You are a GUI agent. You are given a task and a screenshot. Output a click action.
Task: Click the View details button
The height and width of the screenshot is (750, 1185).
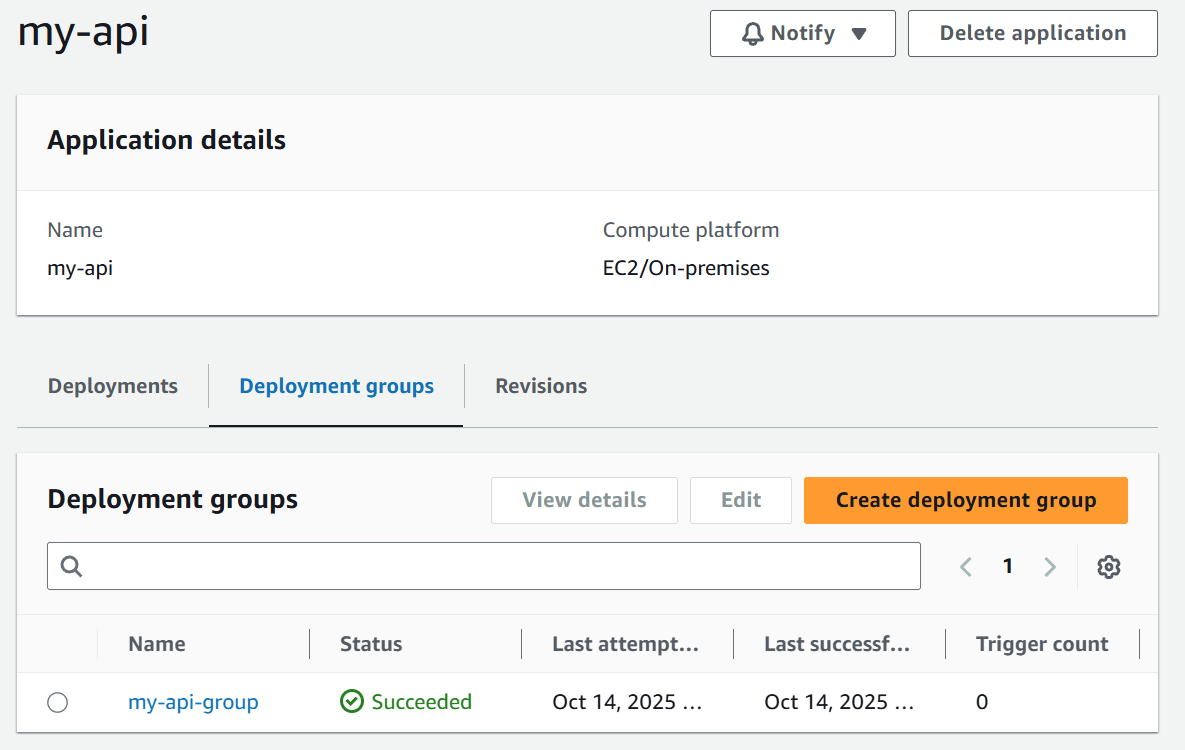[584, 500]
